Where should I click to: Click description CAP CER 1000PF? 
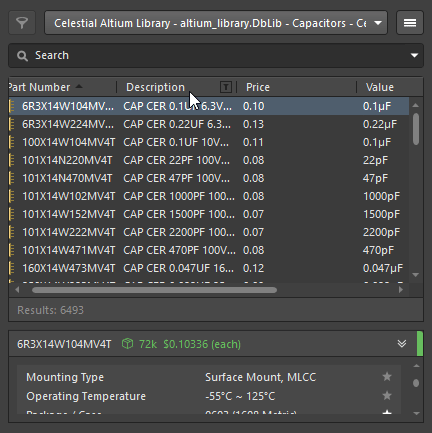179,196
